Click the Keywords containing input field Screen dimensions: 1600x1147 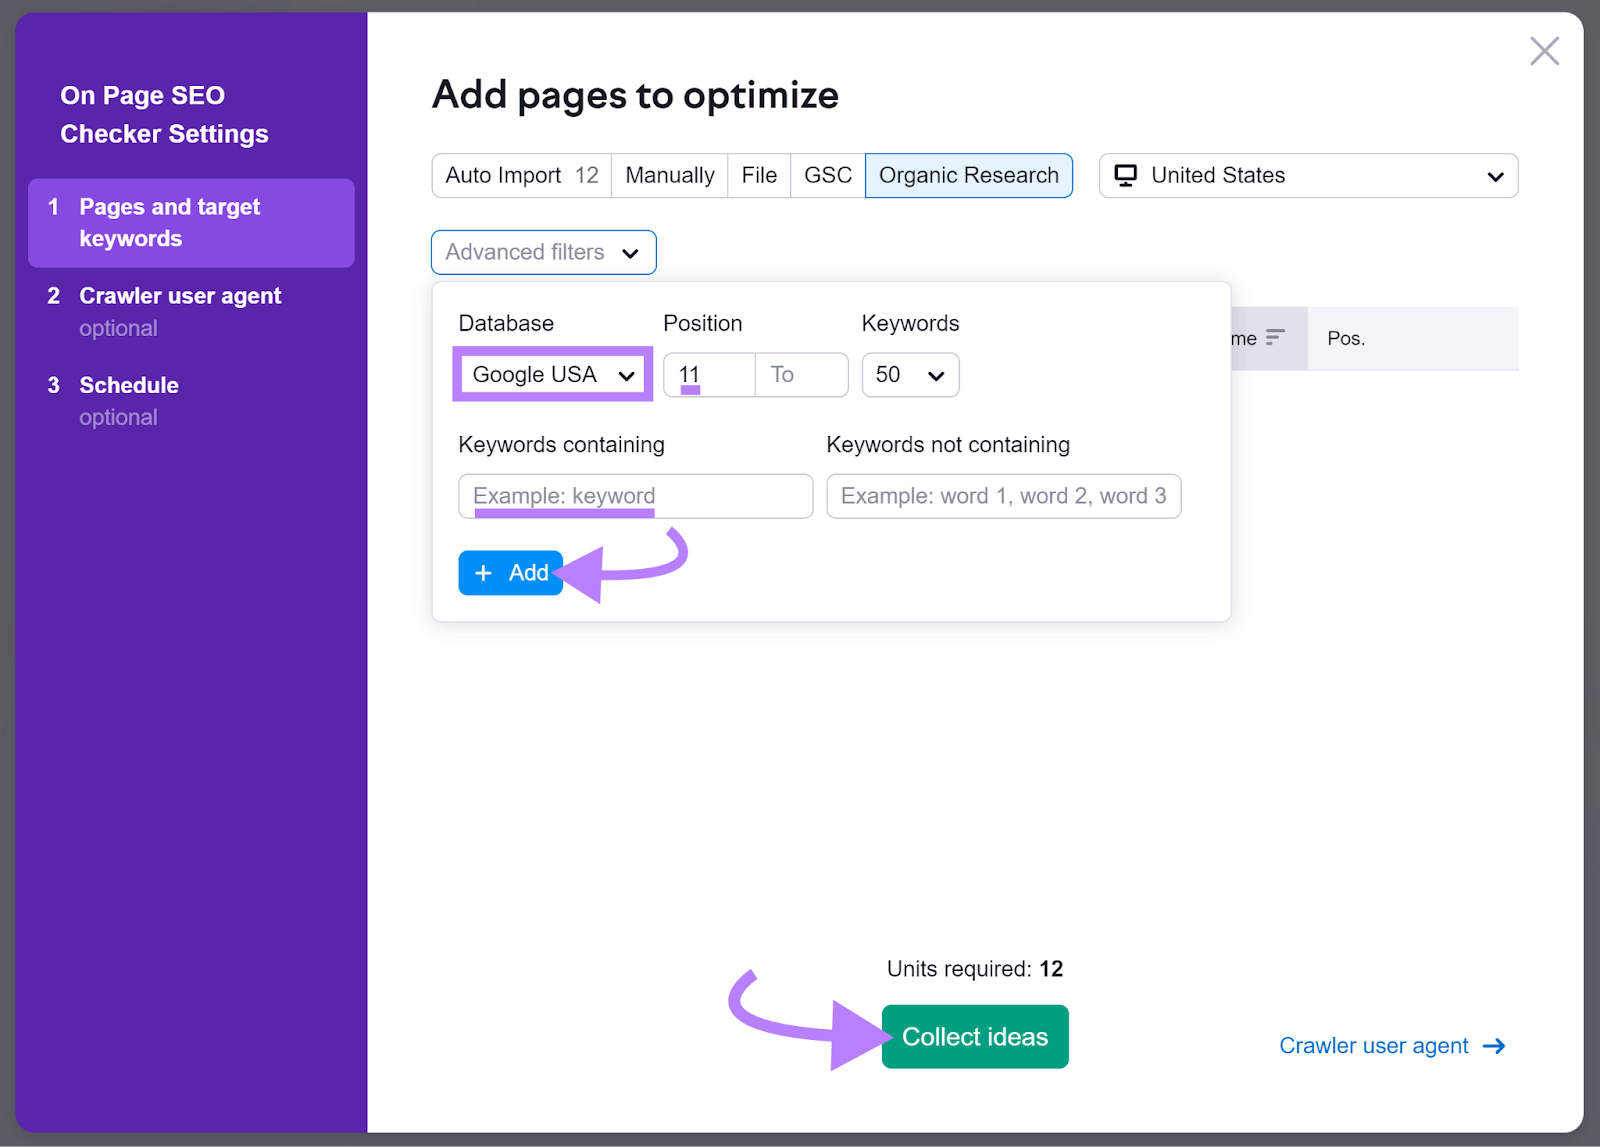(x=634, y=495)
